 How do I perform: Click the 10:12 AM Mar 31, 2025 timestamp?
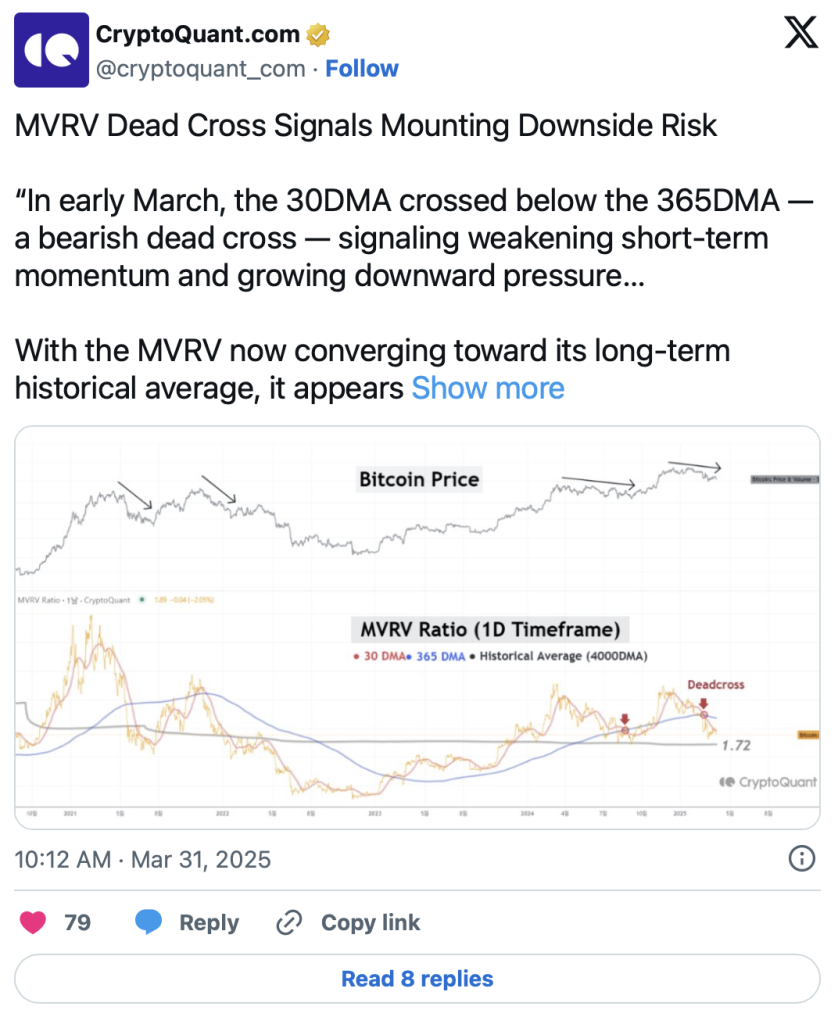[x=143, y=859]
